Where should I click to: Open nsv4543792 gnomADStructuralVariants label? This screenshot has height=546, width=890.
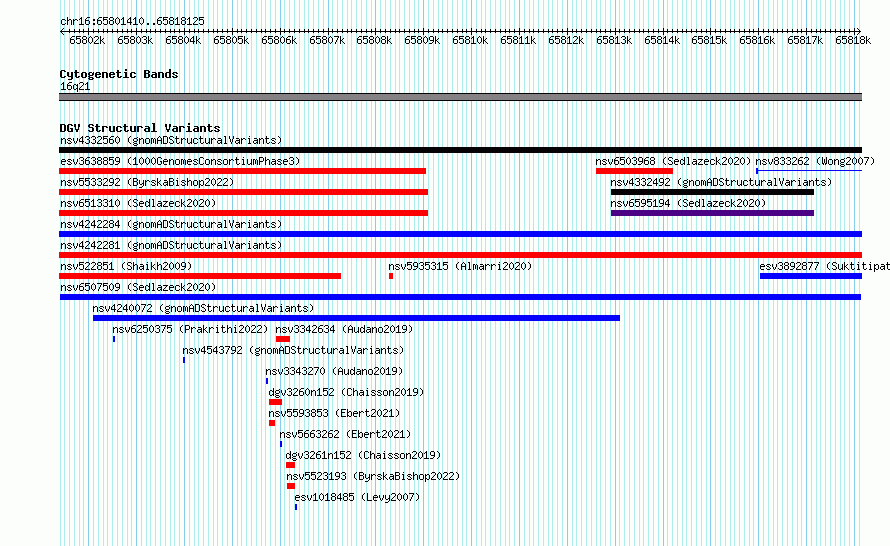(293, 350)
